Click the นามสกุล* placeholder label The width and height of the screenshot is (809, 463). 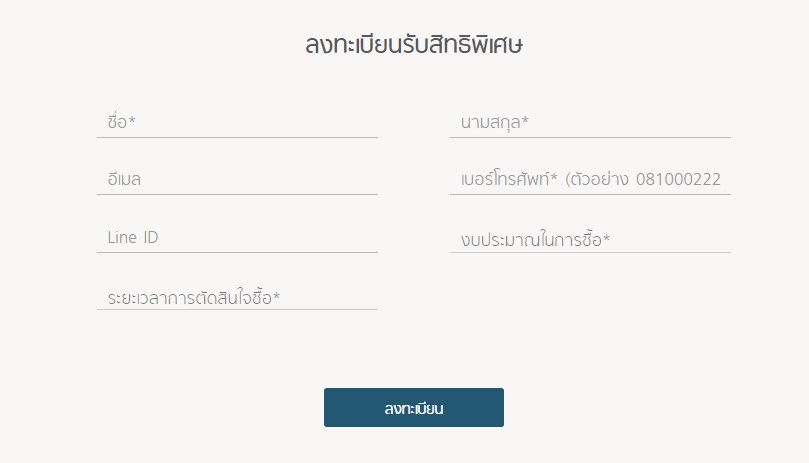click(x=494, y=122)
